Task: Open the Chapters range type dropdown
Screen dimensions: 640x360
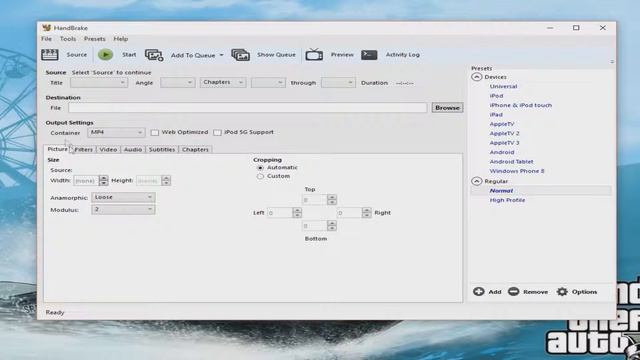Action: [x=223, y=82]
